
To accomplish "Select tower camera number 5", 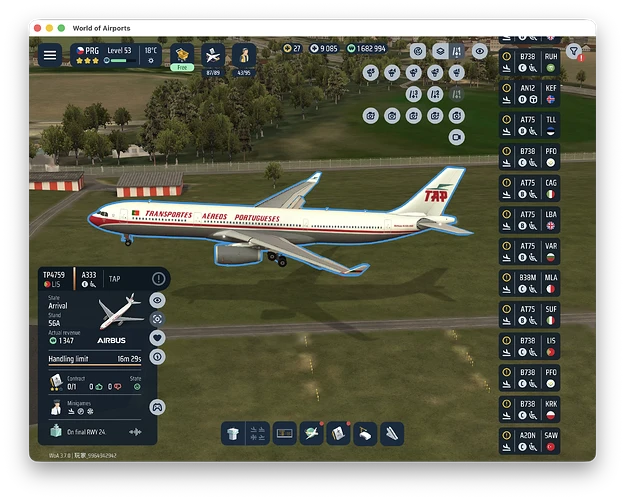I will point(371,73).
